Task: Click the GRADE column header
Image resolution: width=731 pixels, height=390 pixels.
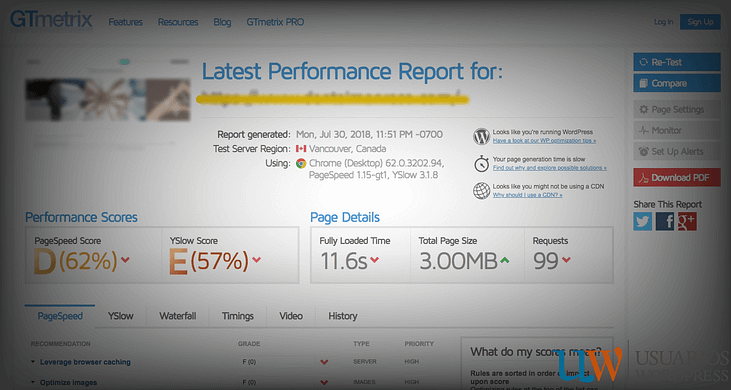Action: [x=249, y=344]
